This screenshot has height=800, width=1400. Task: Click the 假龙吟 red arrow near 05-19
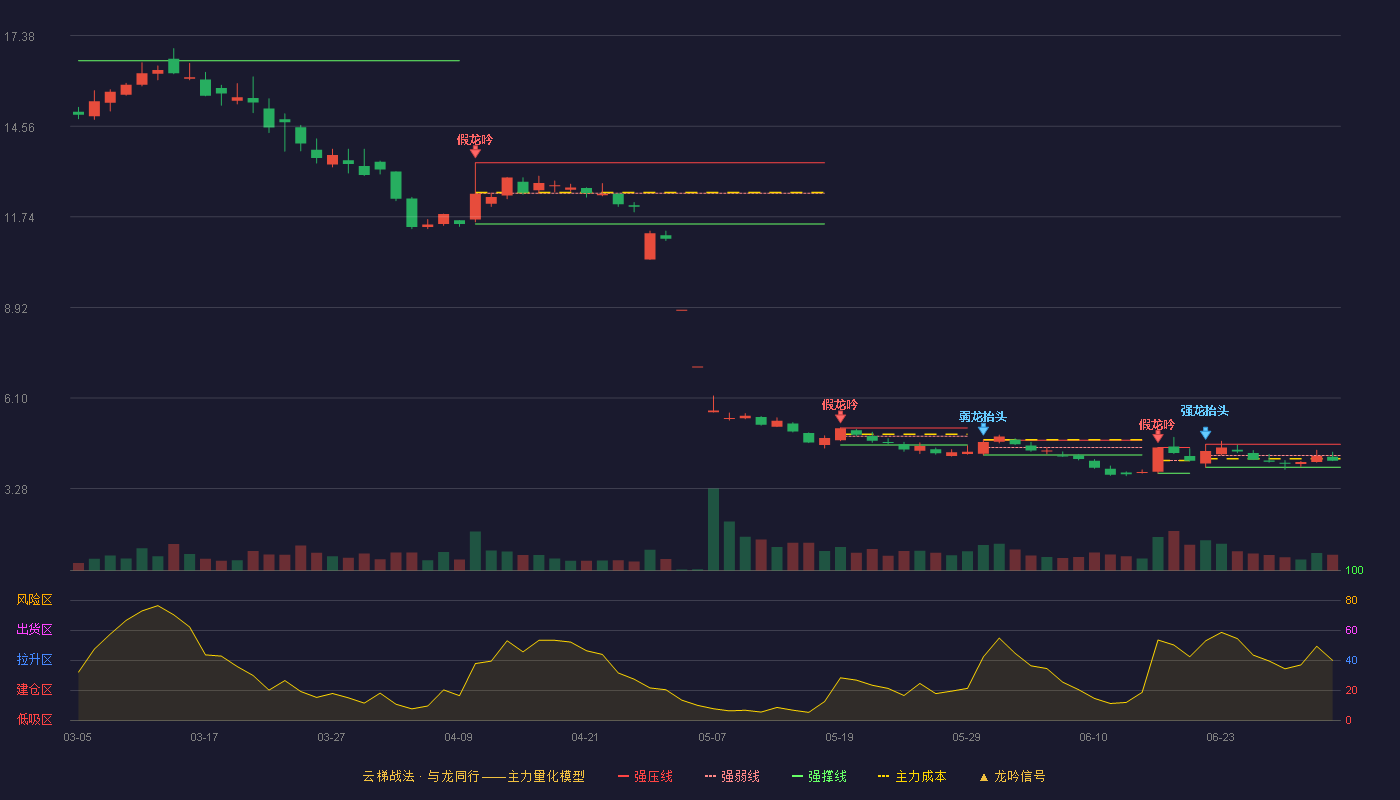(840, 417)
